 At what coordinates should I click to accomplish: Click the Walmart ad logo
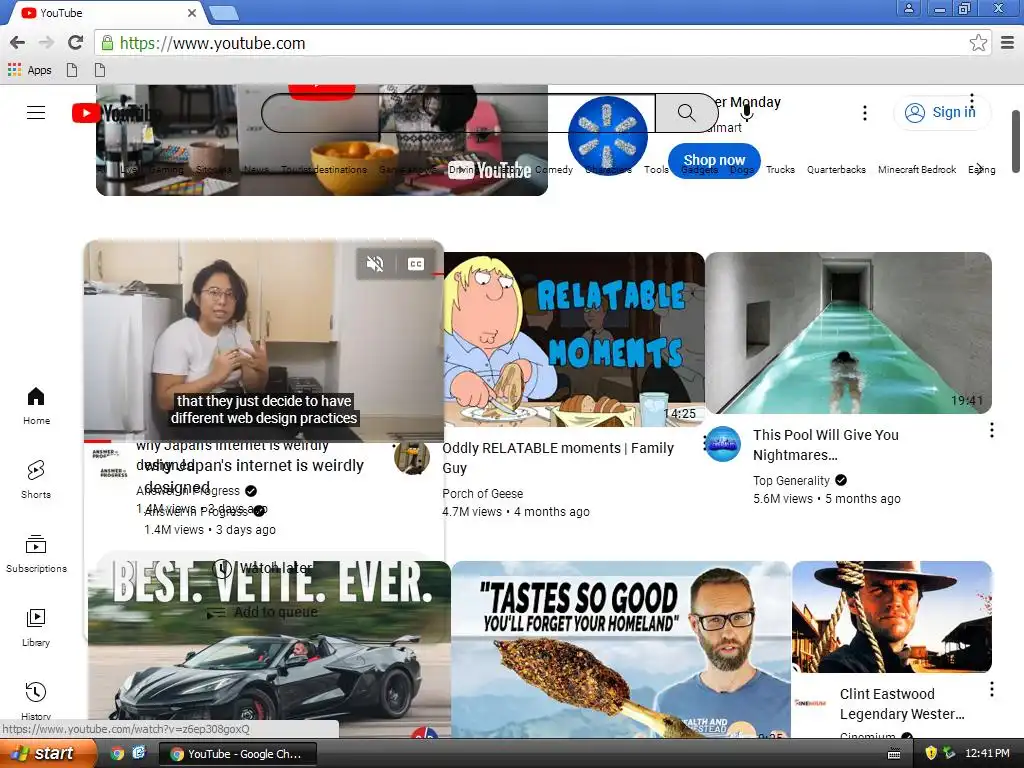[607, 136]
